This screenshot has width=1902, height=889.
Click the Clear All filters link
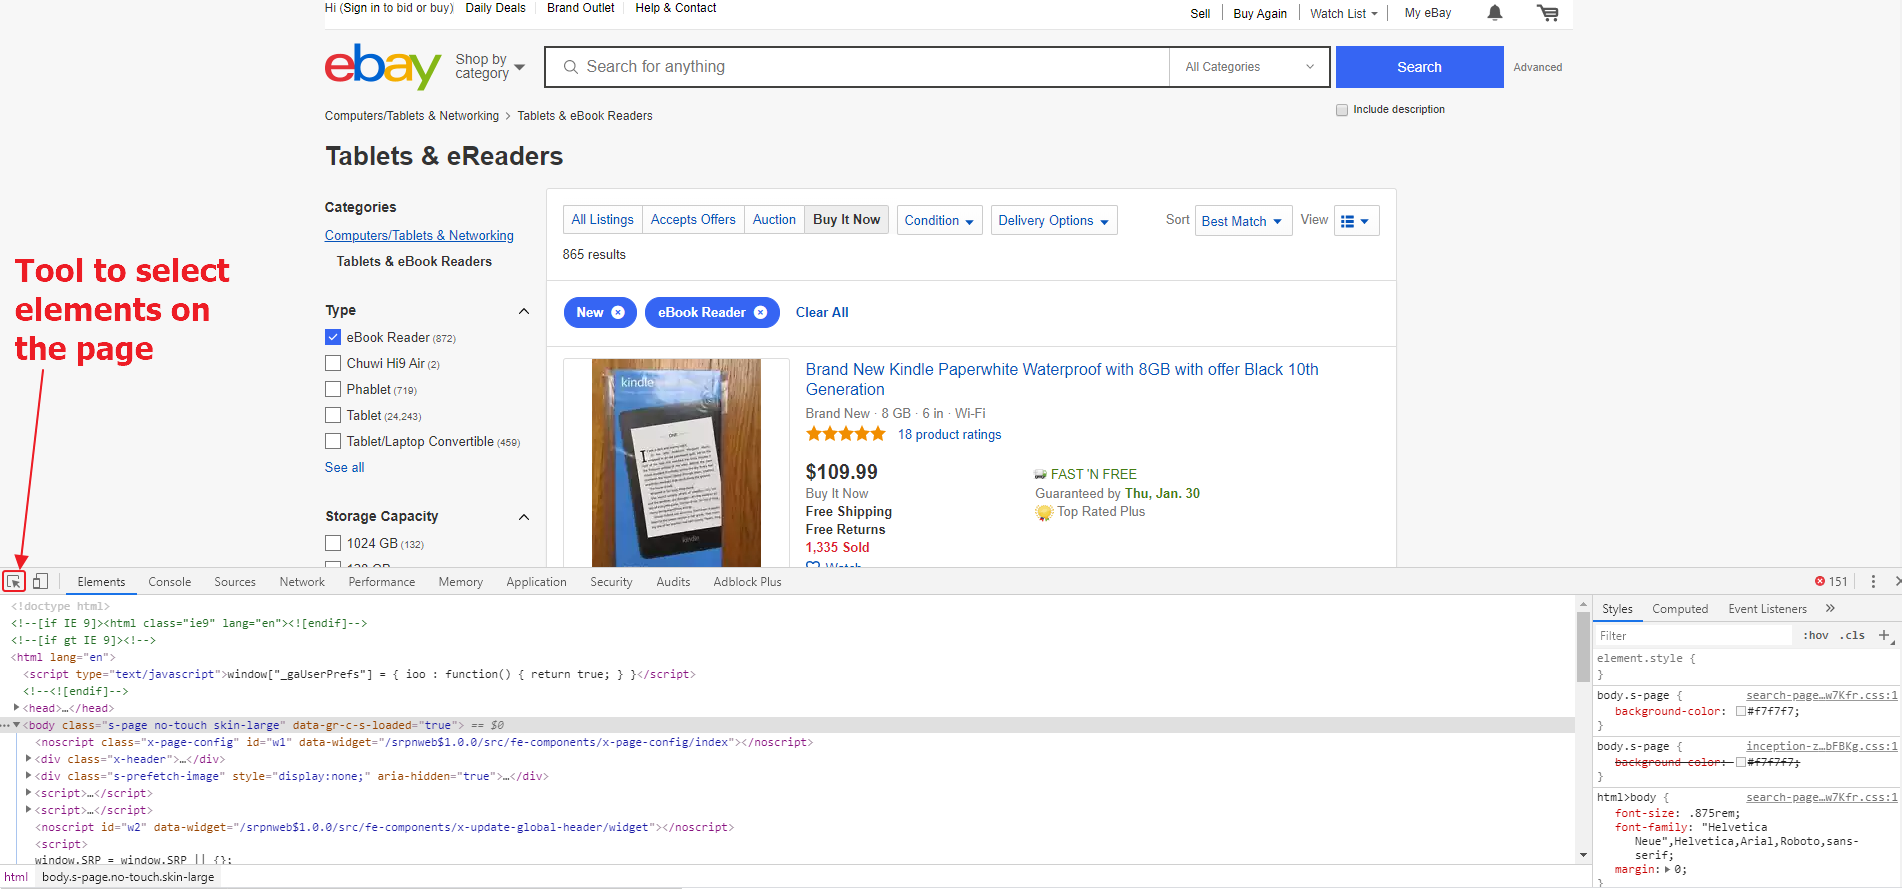click(822, 312)
